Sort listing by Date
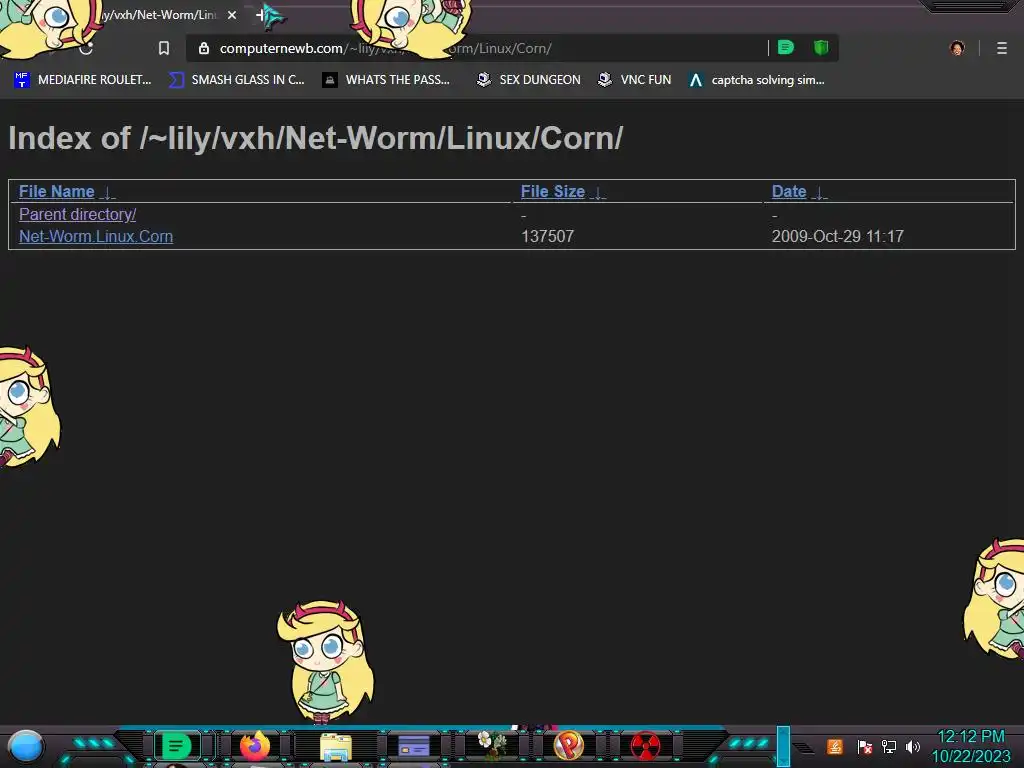 [x=789, y=191]
